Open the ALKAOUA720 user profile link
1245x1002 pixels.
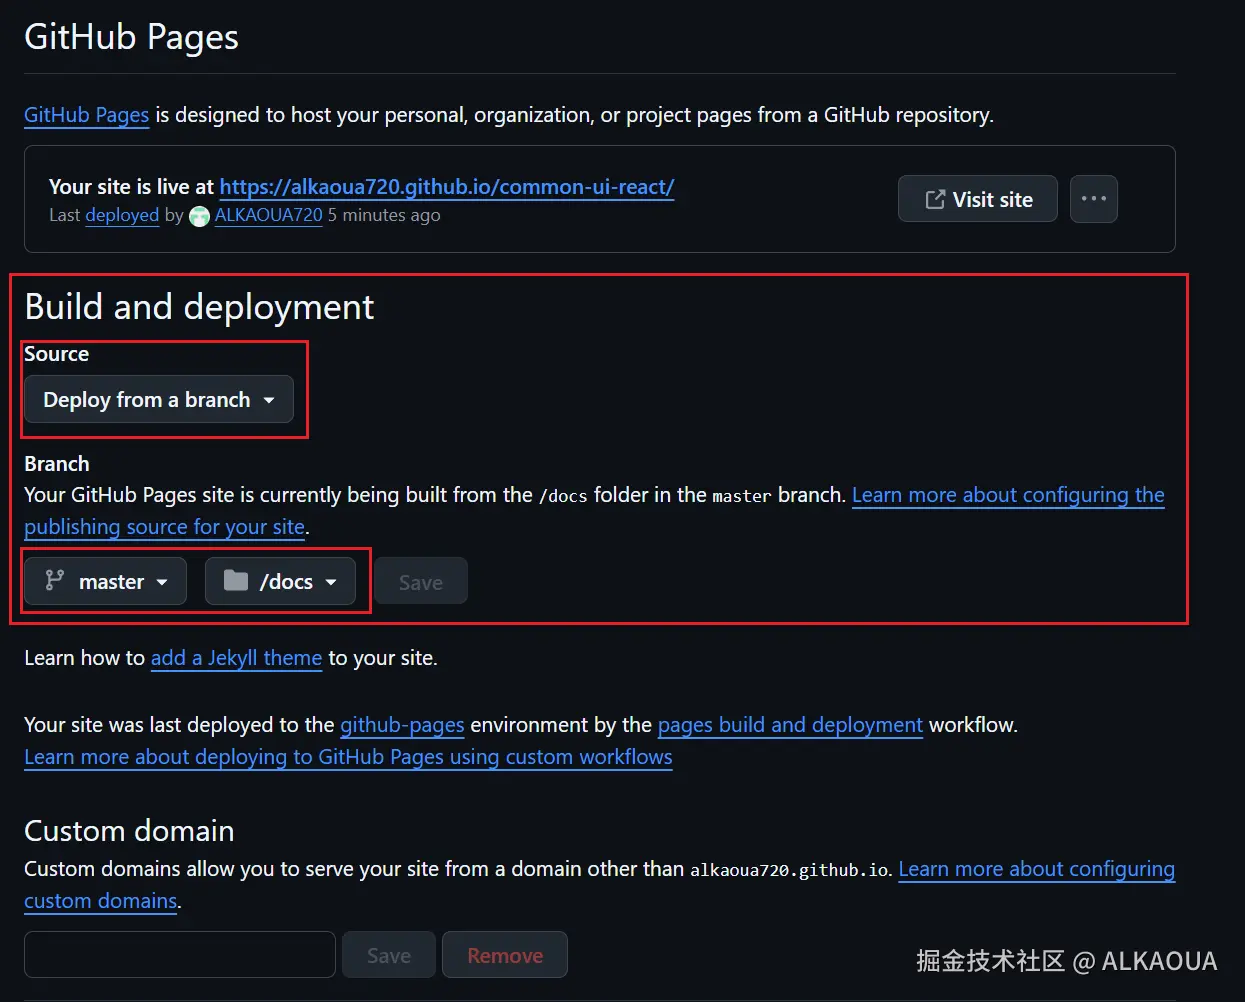[269, 215]
